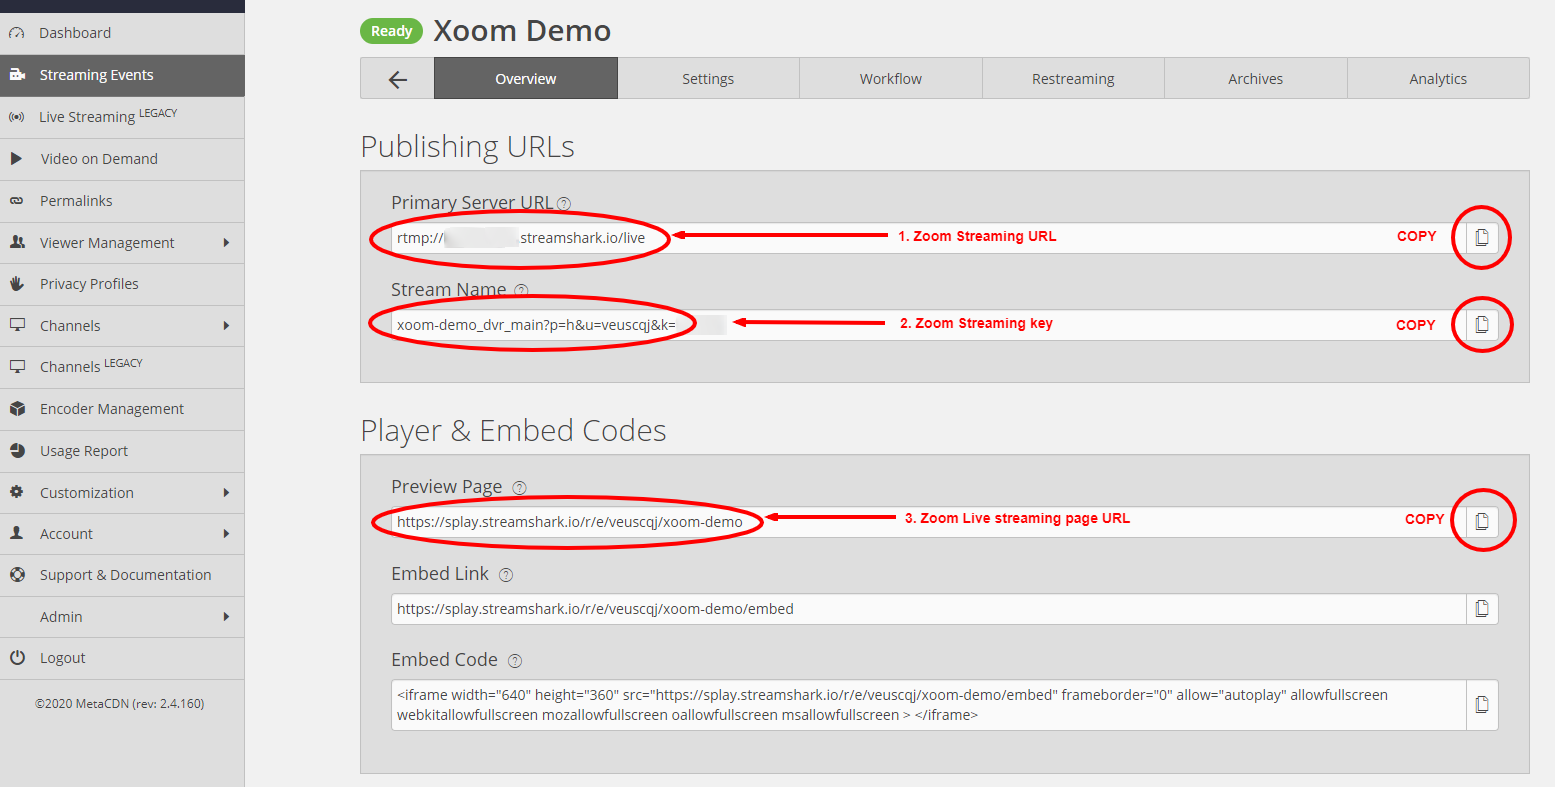1555x787 pixels.
Task: Click the MetaCDN revision footer text
Action: pos(120,704)
